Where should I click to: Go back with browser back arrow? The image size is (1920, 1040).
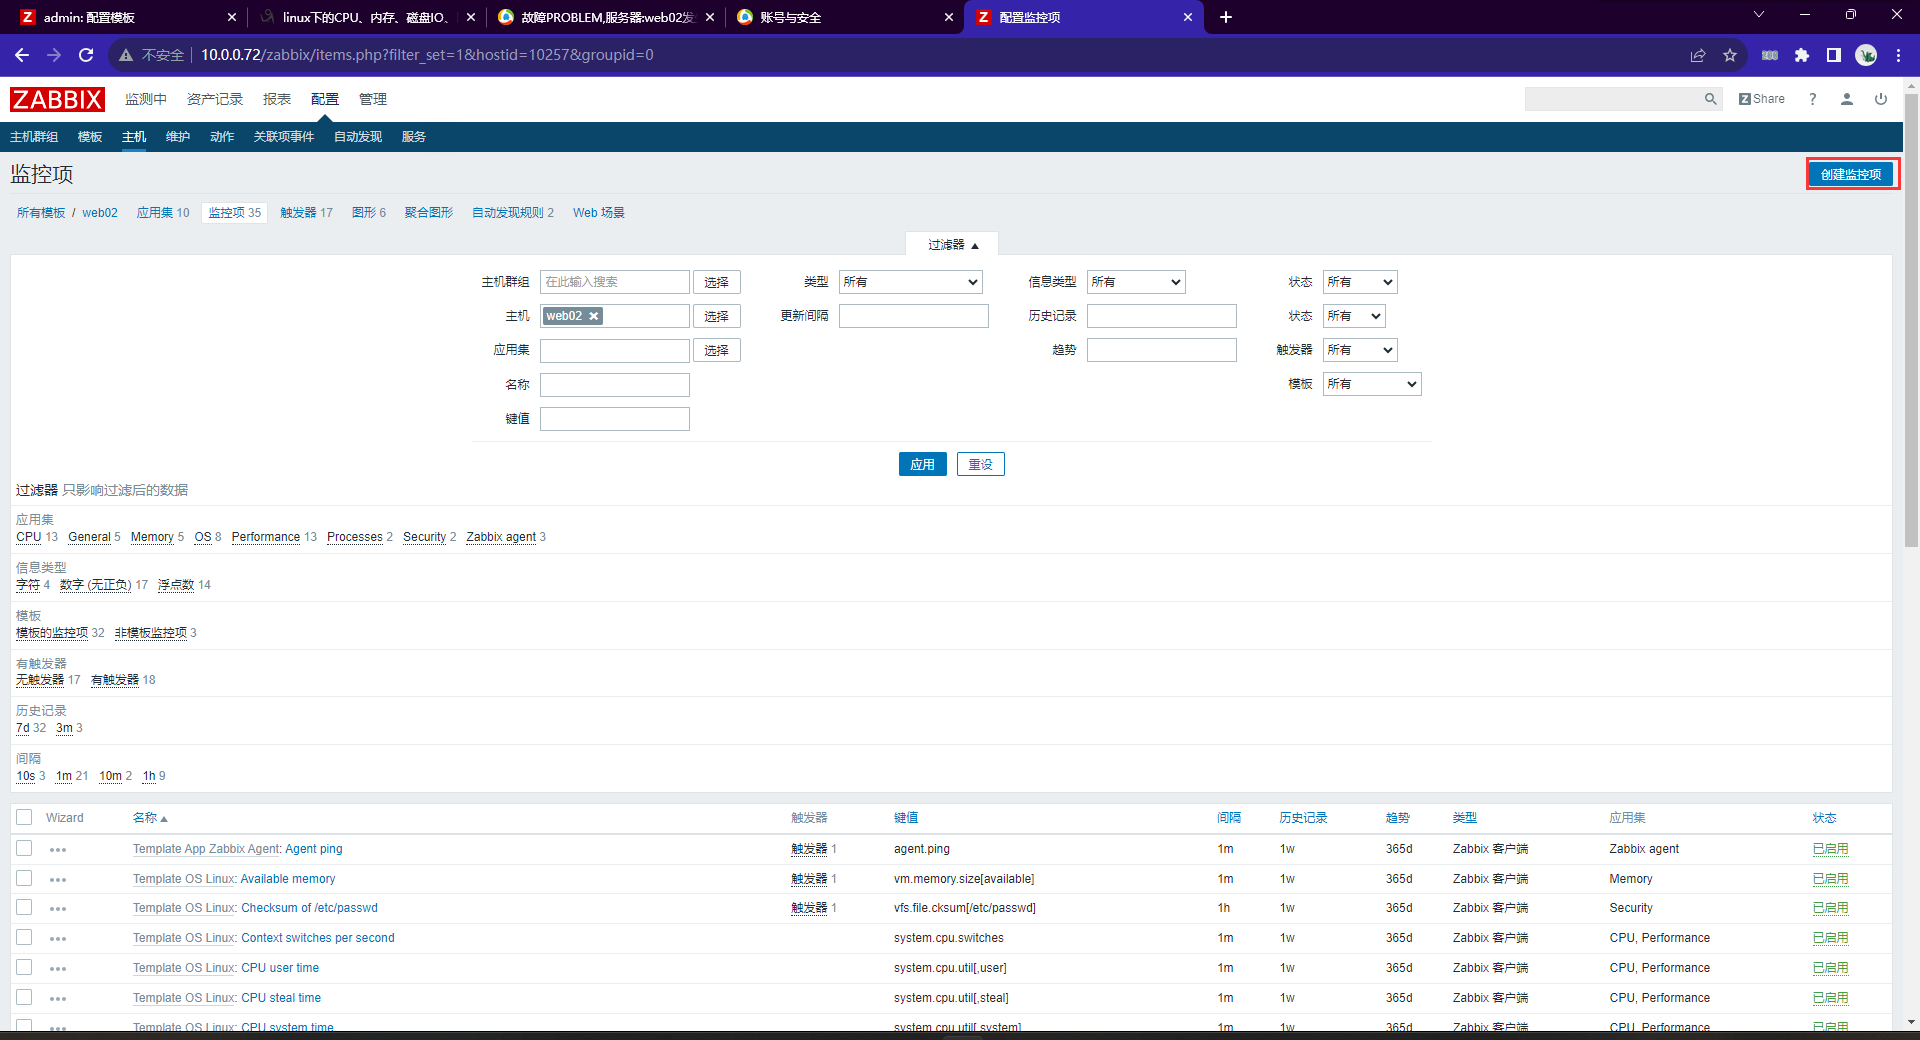[x=22, y=55]
